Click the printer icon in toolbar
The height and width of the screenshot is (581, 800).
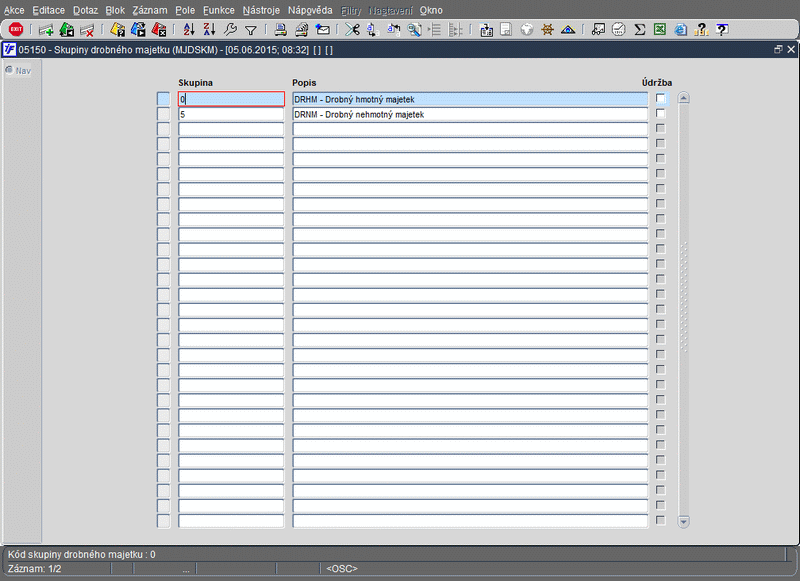[x=280, y=30]
